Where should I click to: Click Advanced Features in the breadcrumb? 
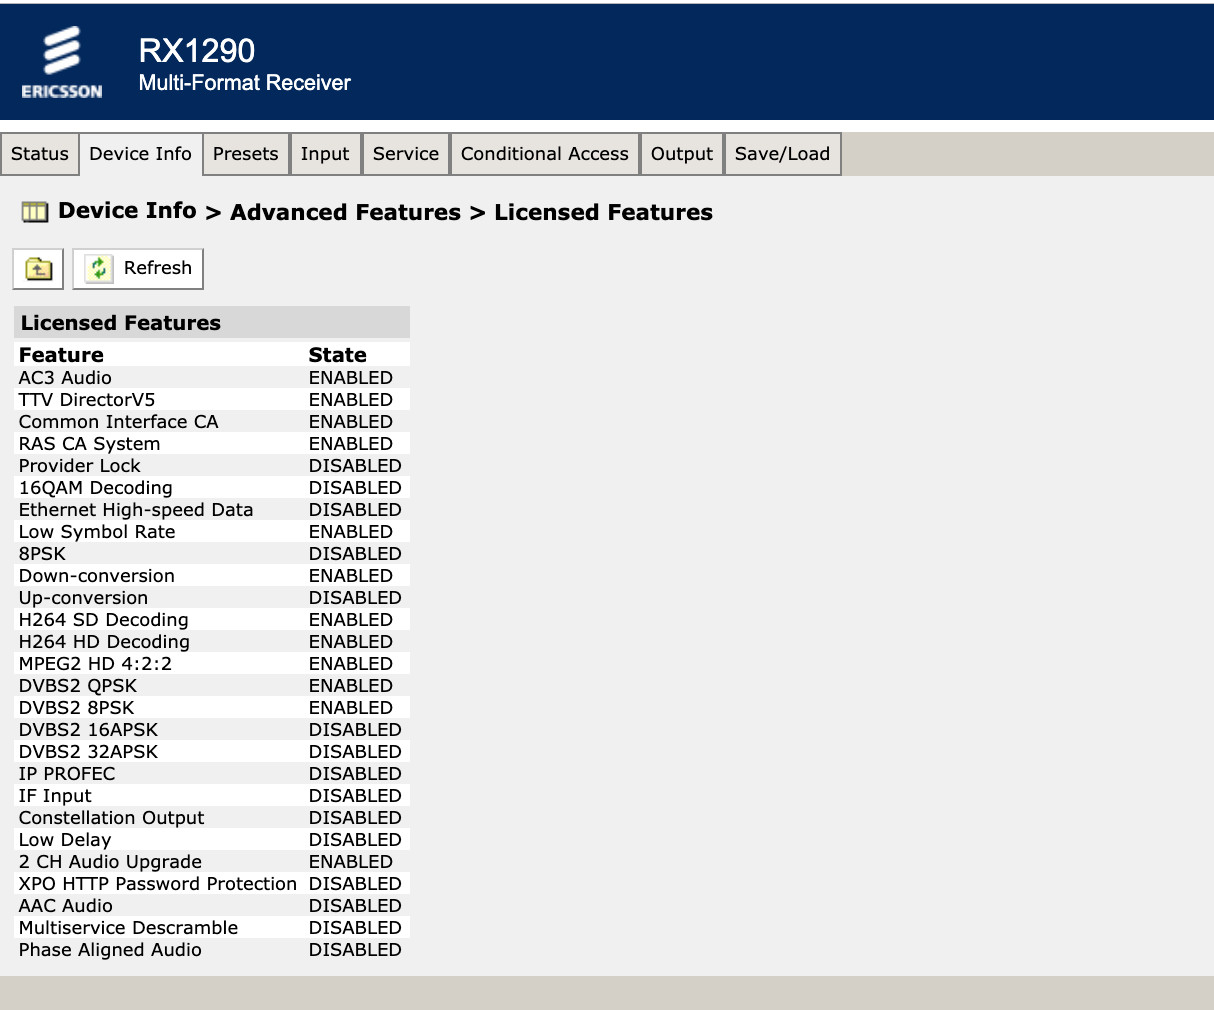click(345, 212)
